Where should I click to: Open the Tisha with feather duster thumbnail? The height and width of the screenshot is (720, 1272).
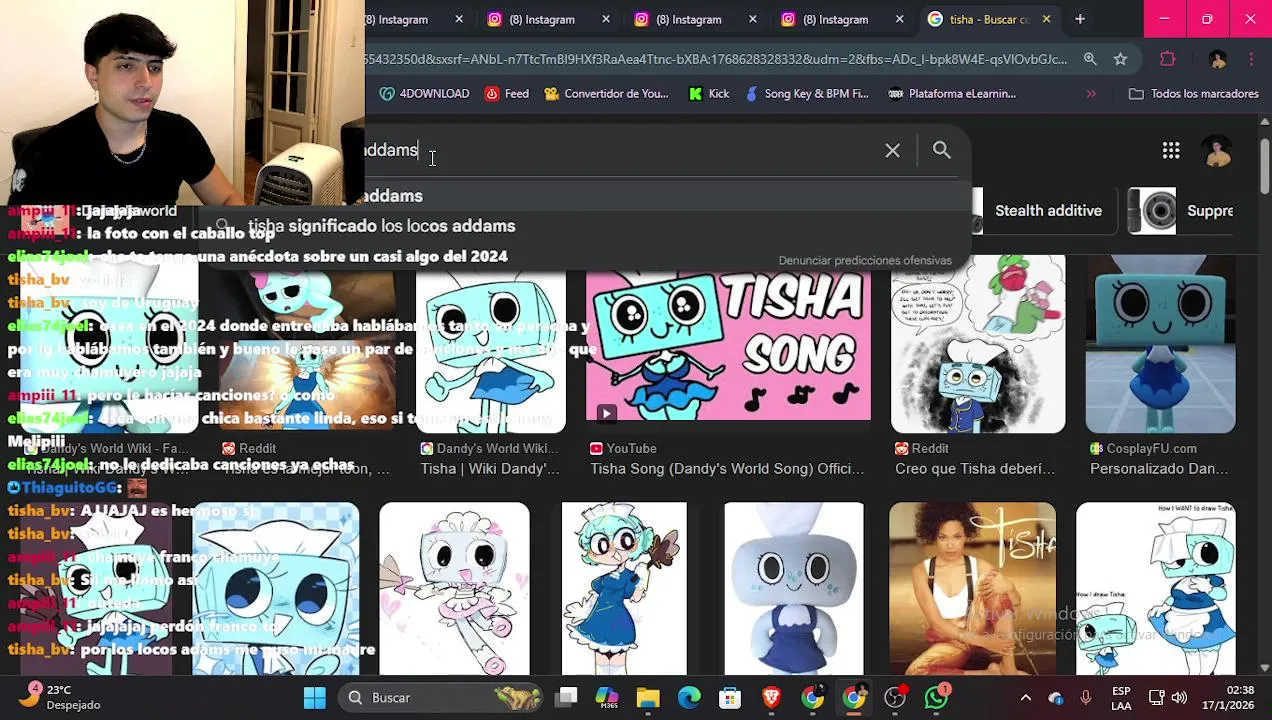624,589
